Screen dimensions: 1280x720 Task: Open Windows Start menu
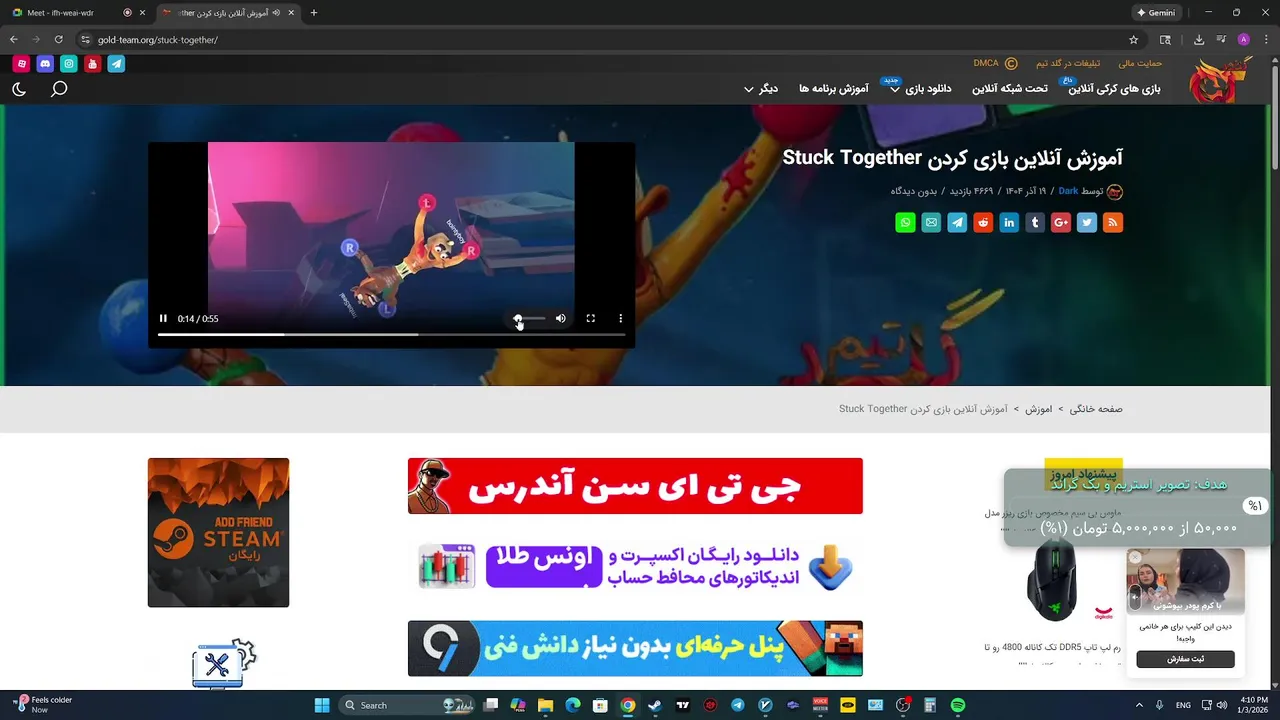pos(322,705)
